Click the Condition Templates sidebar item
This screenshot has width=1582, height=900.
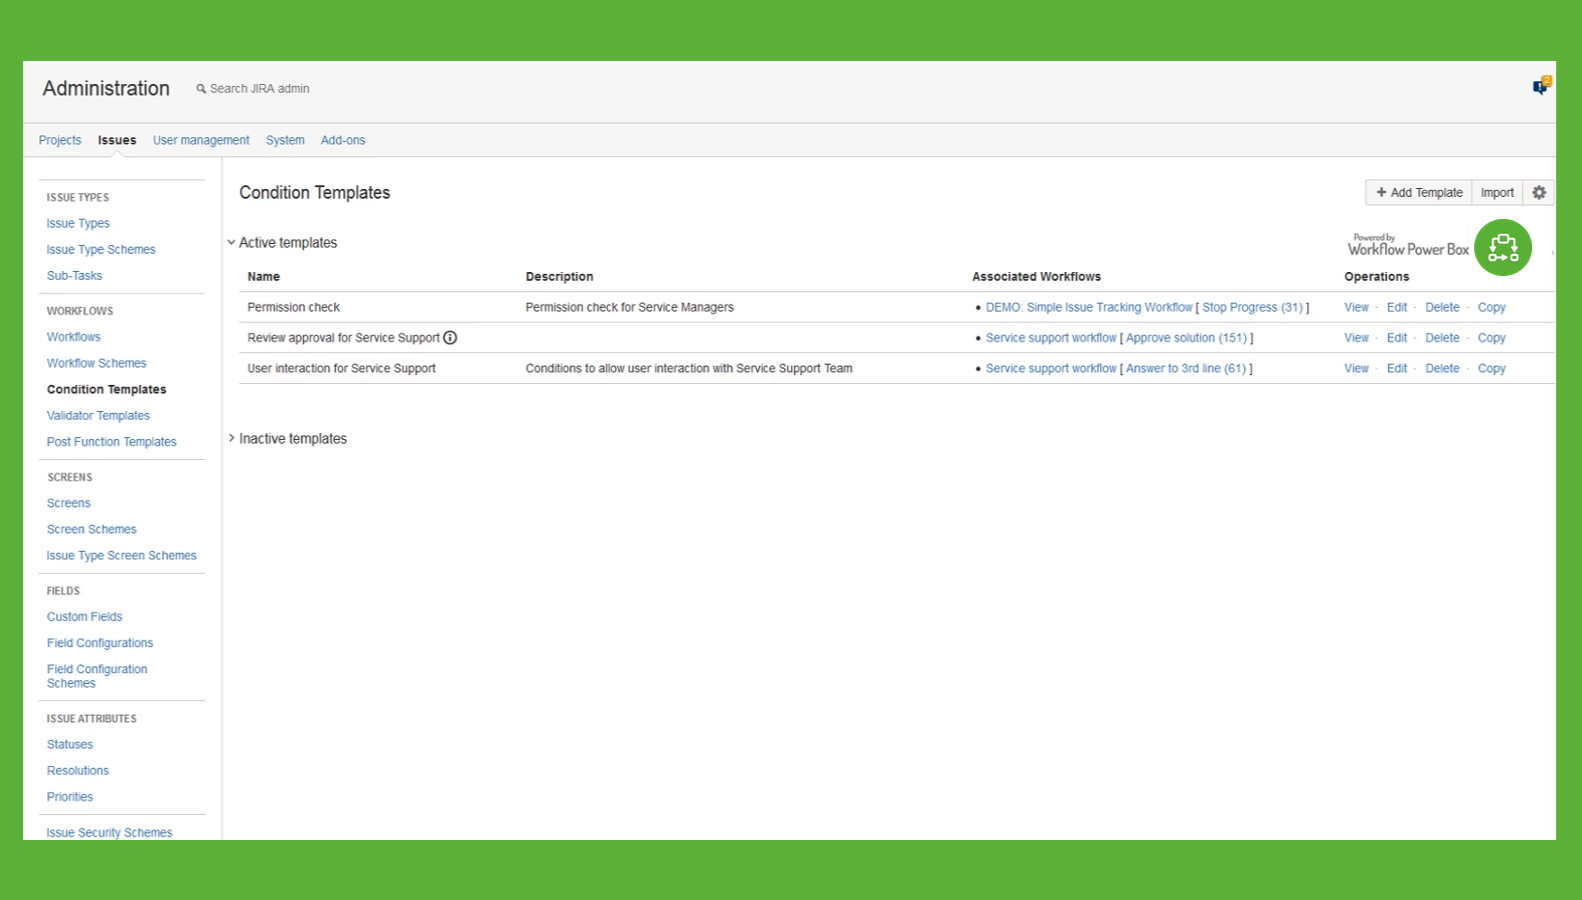[x=106, y=389]
